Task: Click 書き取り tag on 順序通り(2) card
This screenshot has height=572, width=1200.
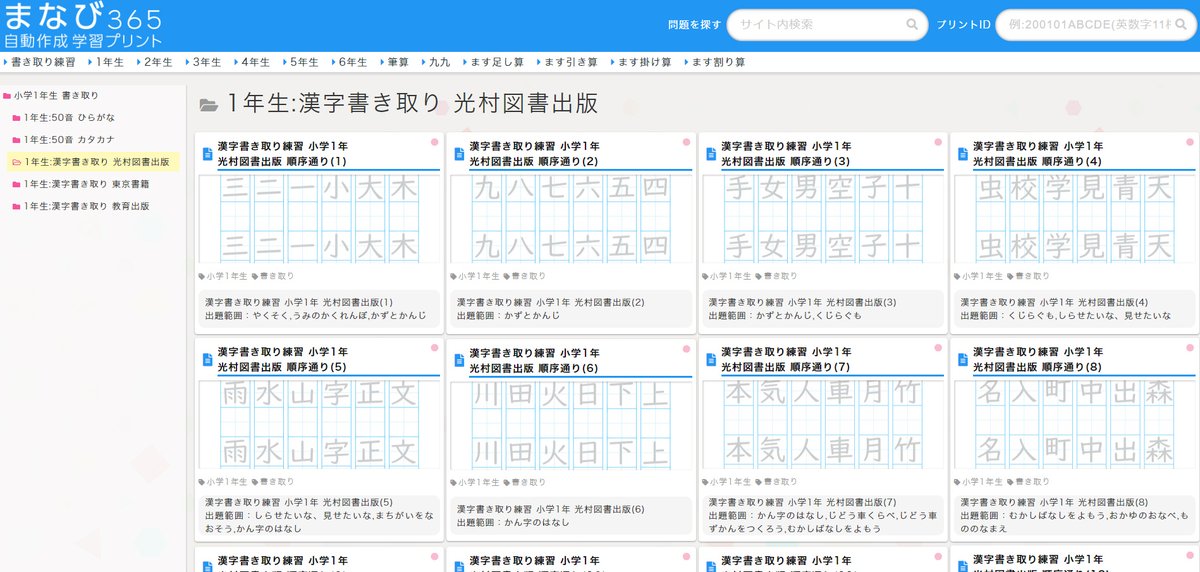Action: tap(524, 276)
